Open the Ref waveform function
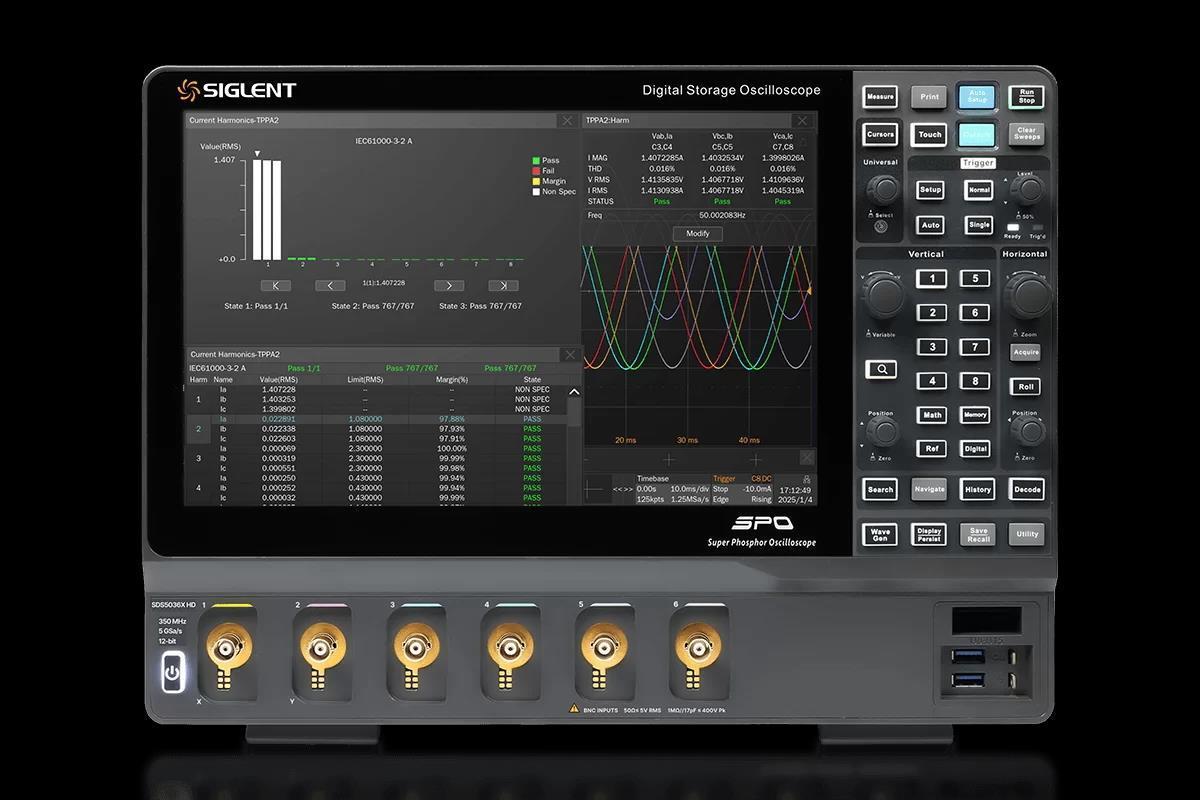 [x=930, y=448]
